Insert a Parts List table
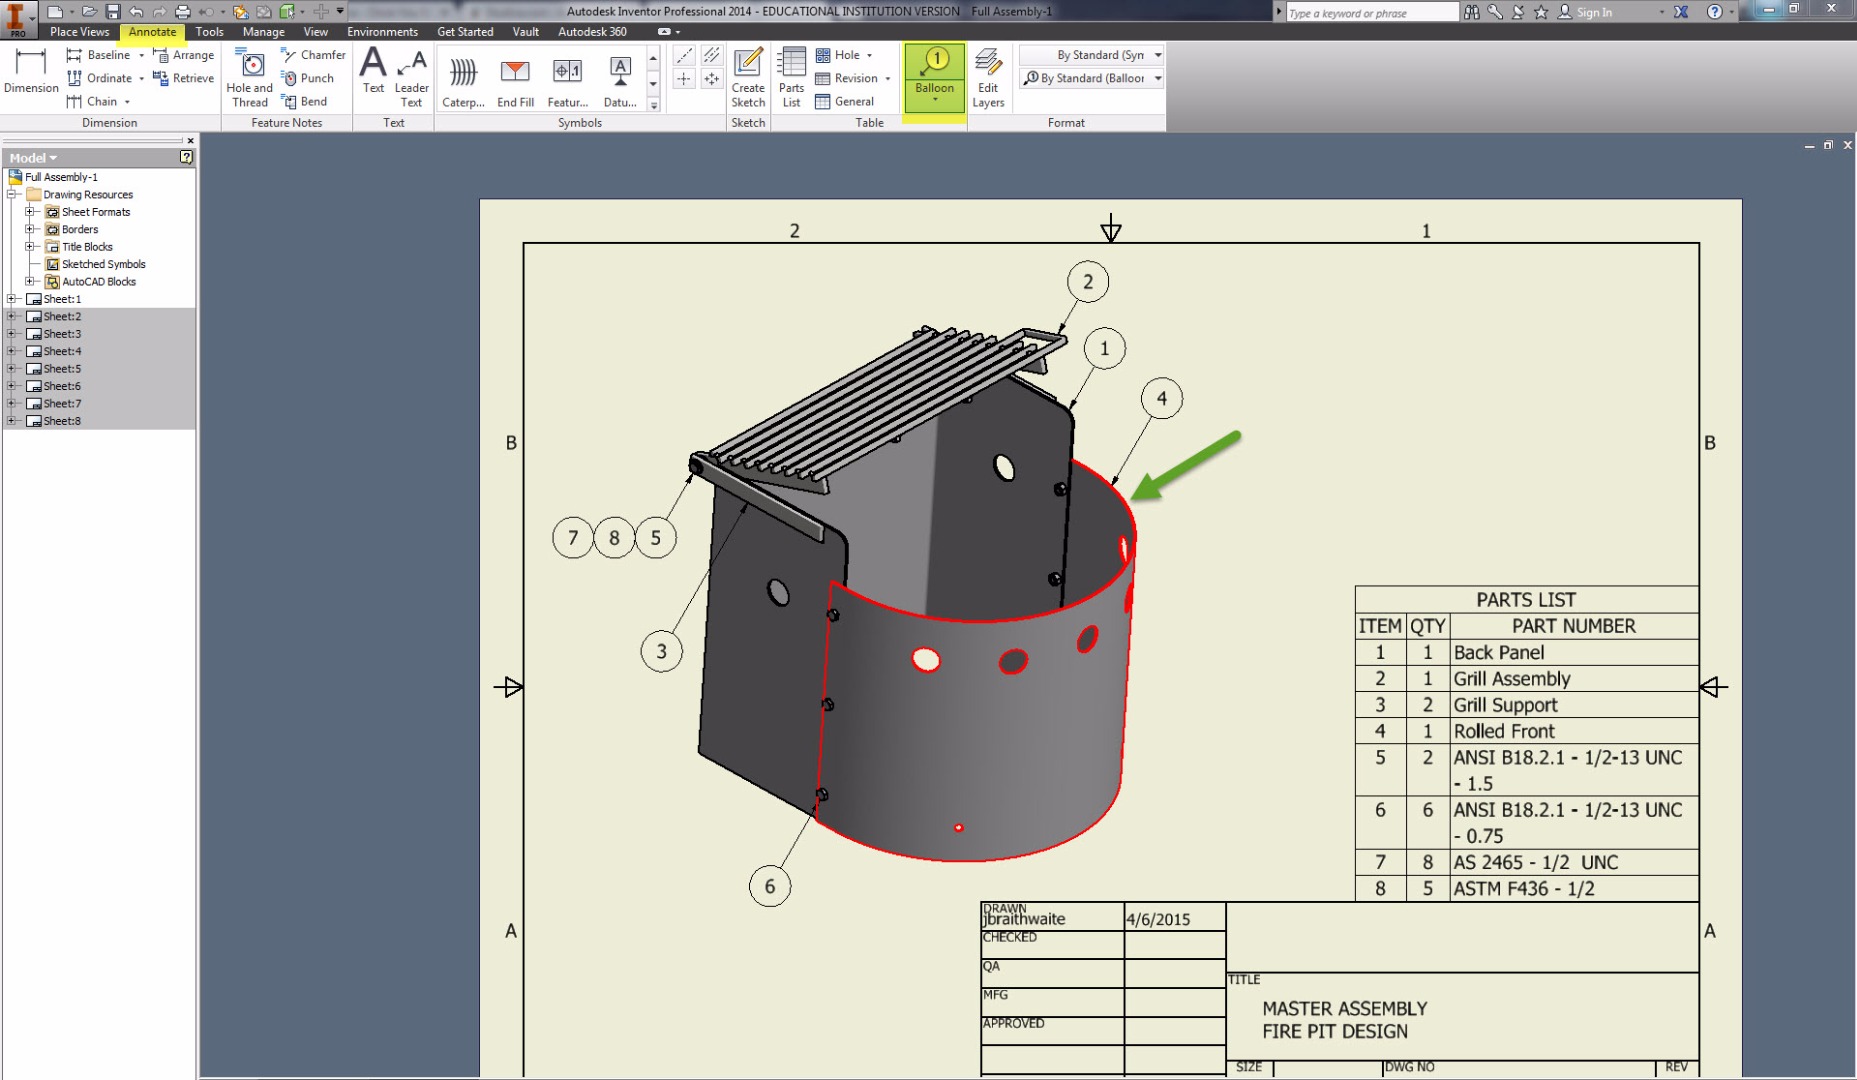The width and height of the screenshot is (1857, 1080). [x=791, y=77]
